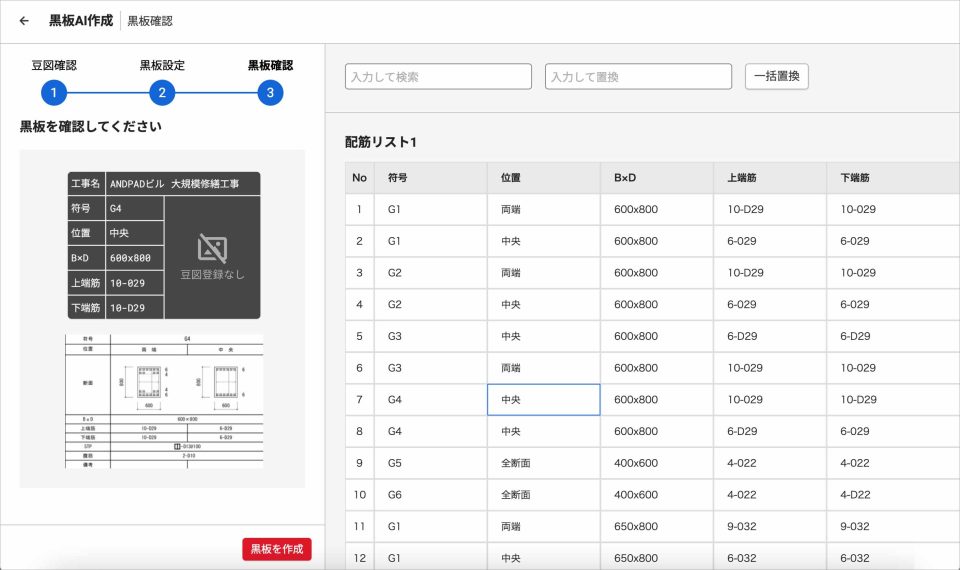Open the rebar drawing thumbnail for G4
Viewport: 960px width, 570px height.
163,401
